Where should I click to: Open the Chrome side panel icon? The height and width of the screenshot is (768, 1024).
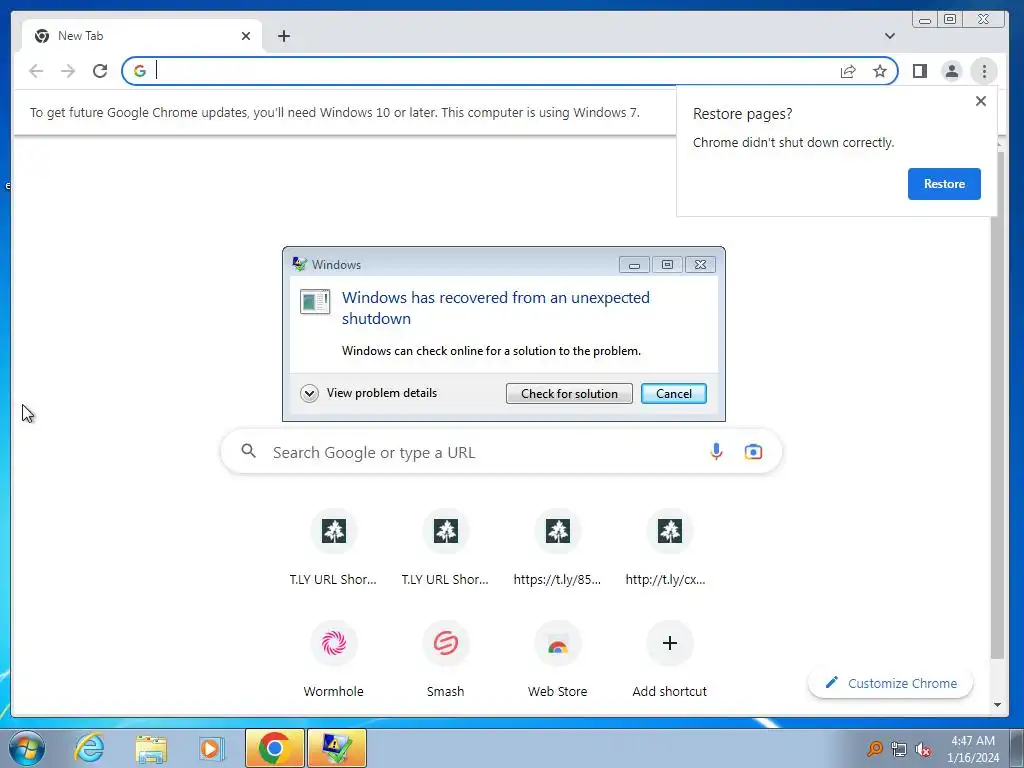920,71
